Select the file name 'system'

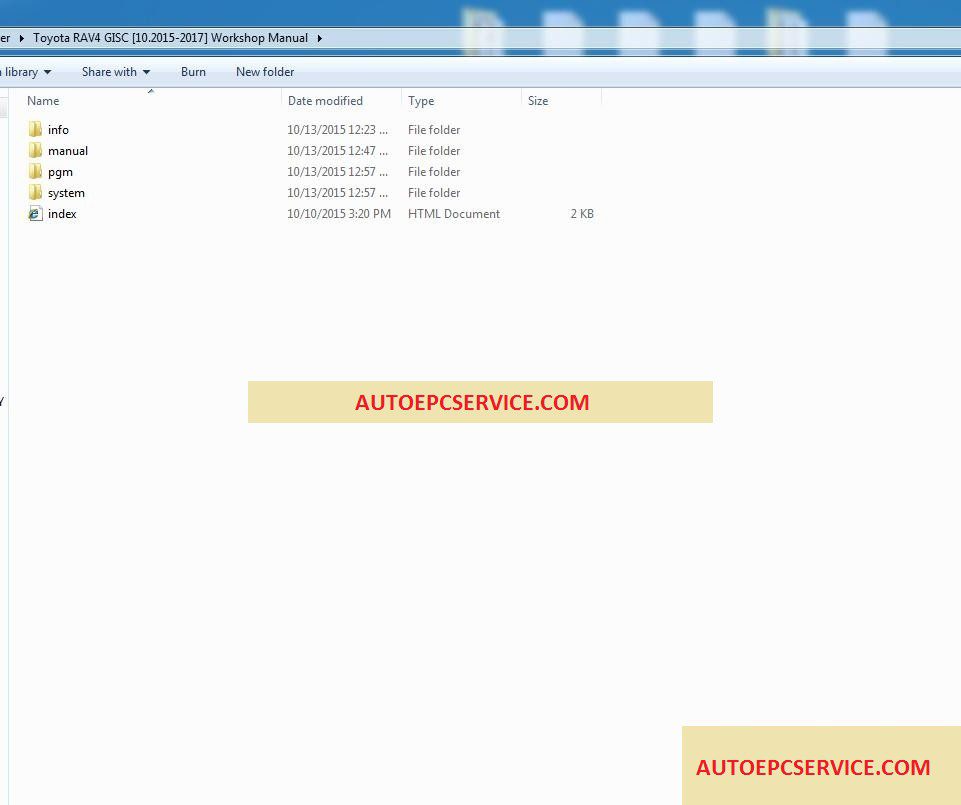[x=66, y=193]
